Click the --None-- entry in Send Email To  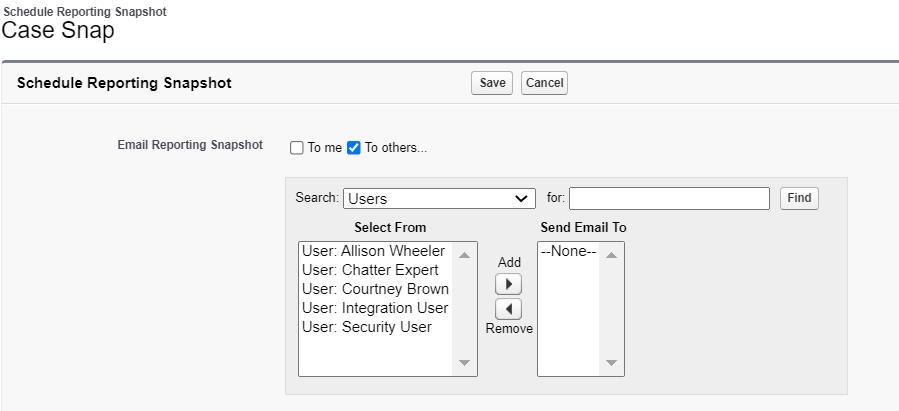pos(568,252)
